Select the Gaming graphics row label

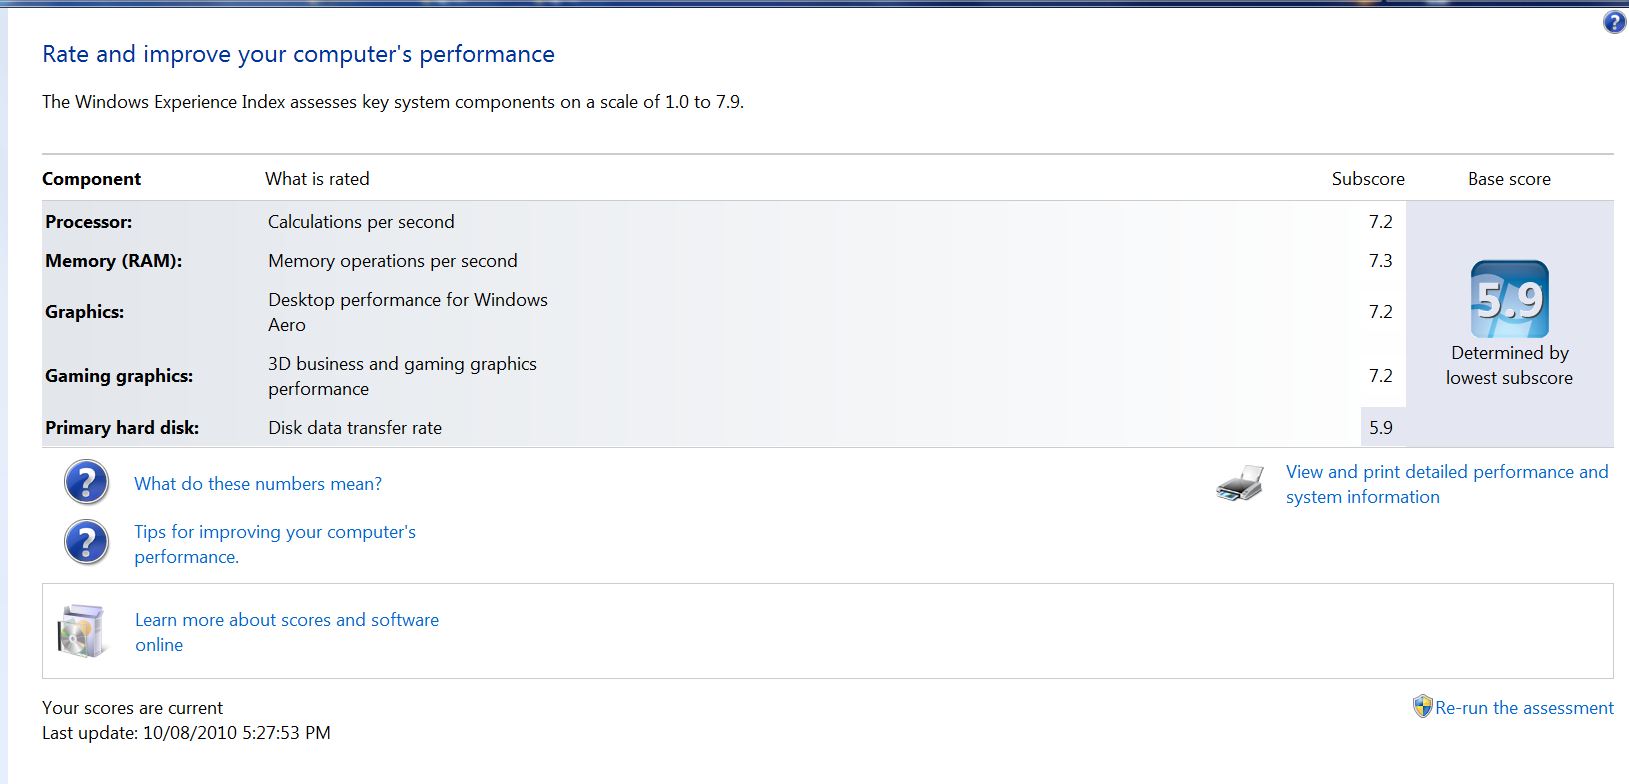click(119, 376)
